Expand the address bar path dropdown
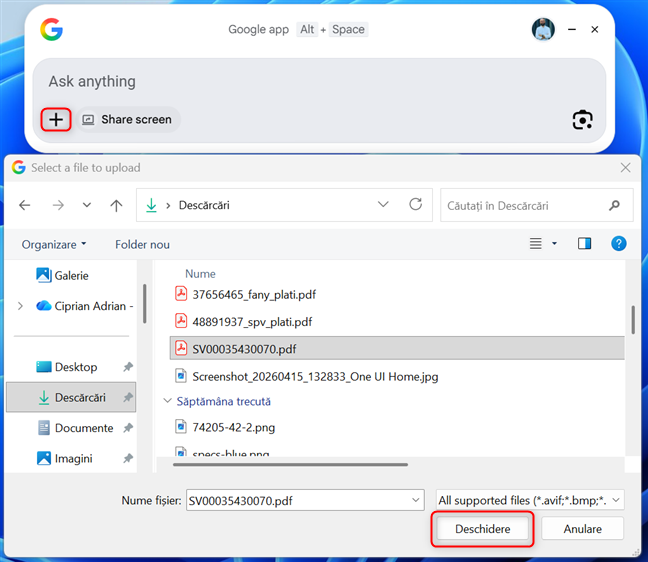Screen dimensions: 648x562 pyautogui.click(x=383, y=205)
